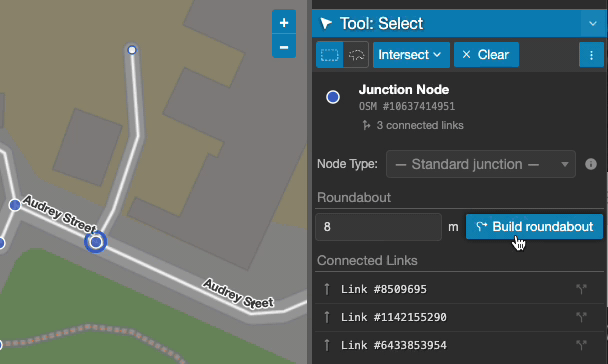
Task: Select the lasso selection mode
Action: pyautogui.click(x=356, y=55)
